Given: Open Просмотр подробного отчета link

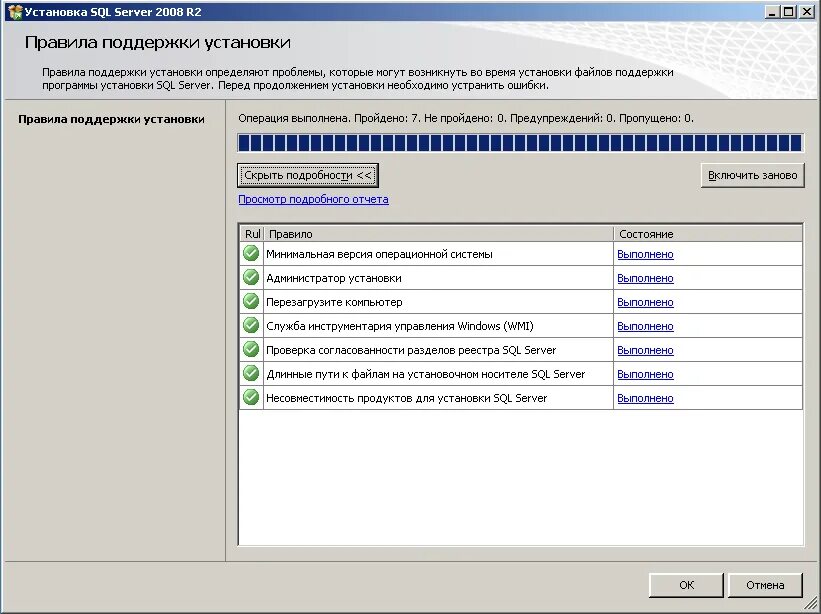Looking at the screenshot, I should pos(313,199).
